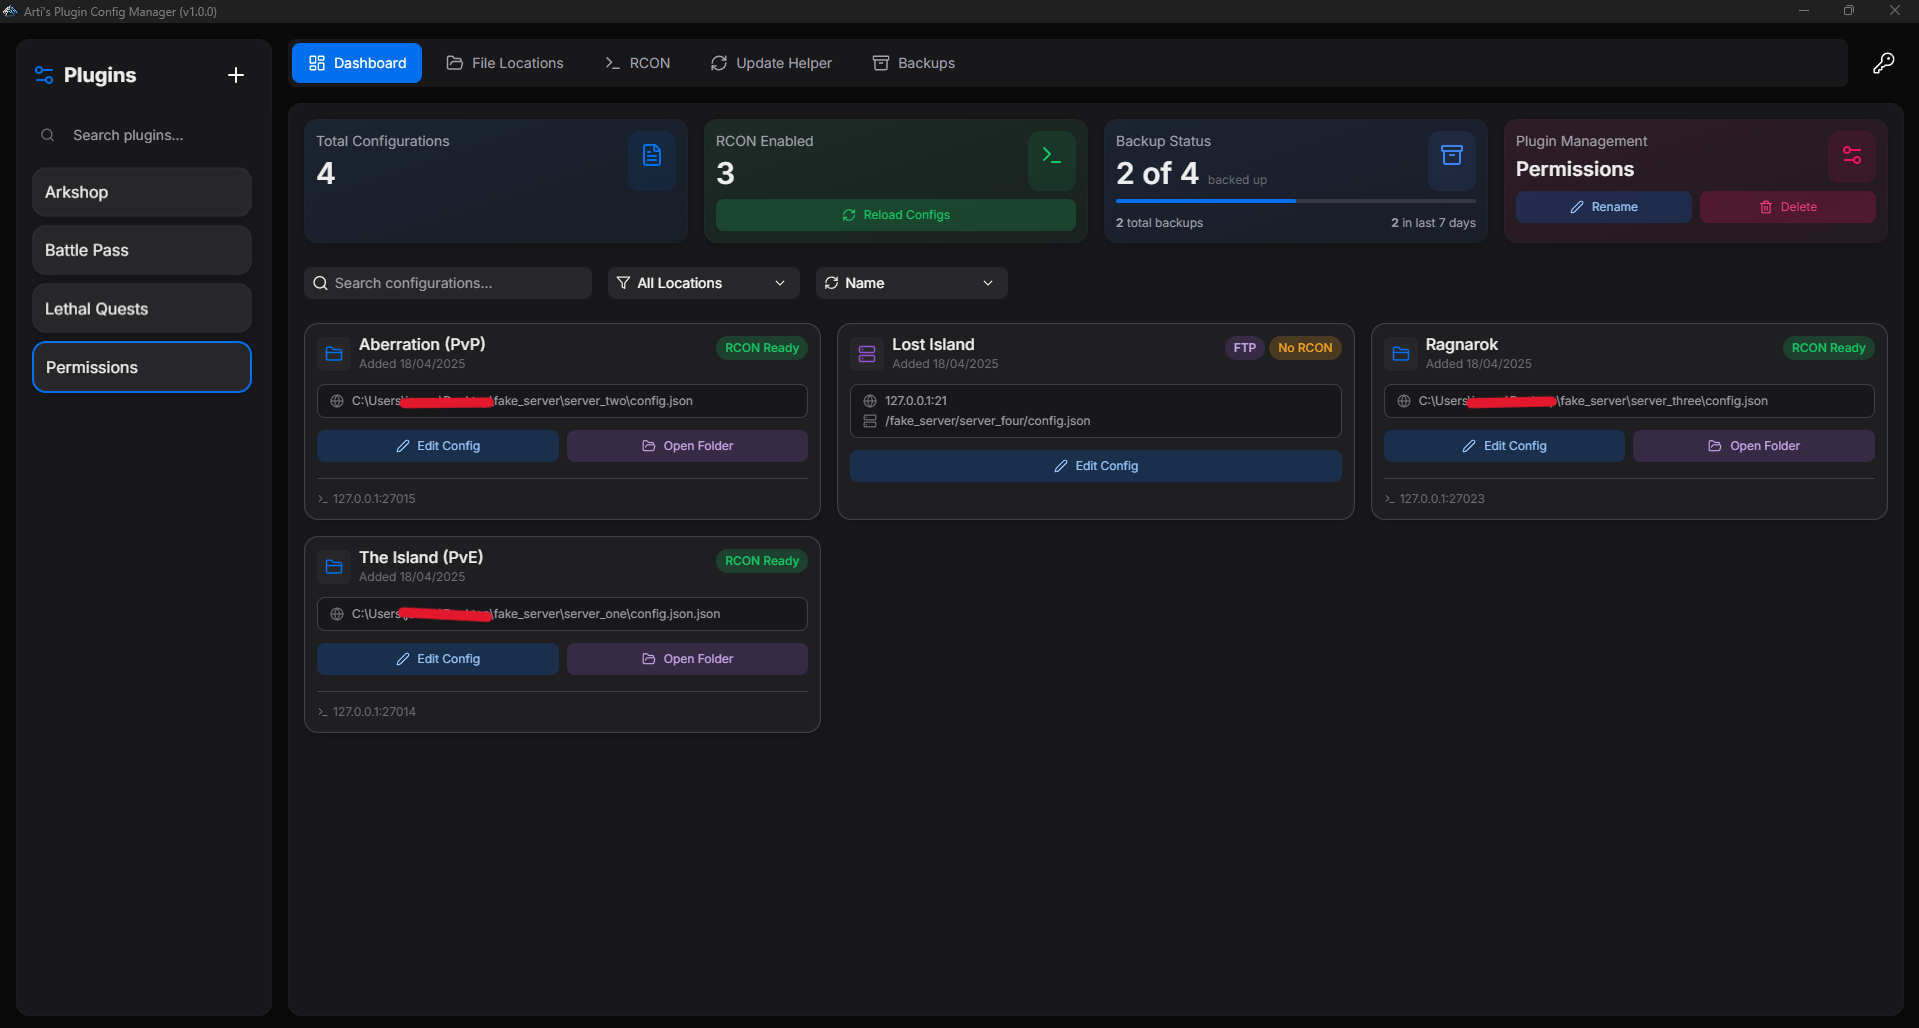Screen dimensions: 1919x1028
Task: Click the folder icon on Aberration (PvP) card
Action: tap(334, 354)
